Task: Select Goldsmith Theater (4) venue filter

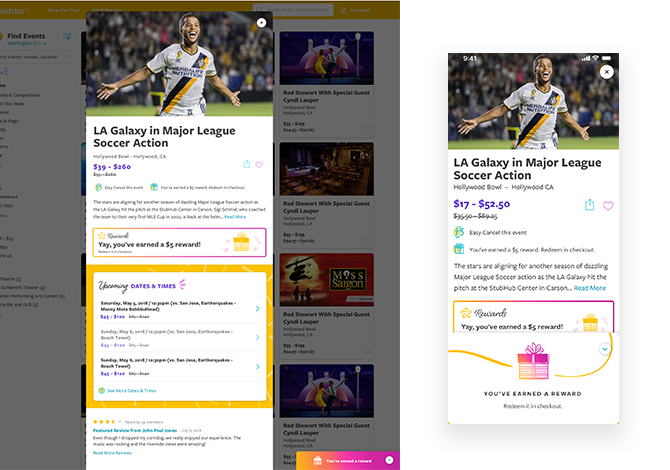Action: [24, 288]
